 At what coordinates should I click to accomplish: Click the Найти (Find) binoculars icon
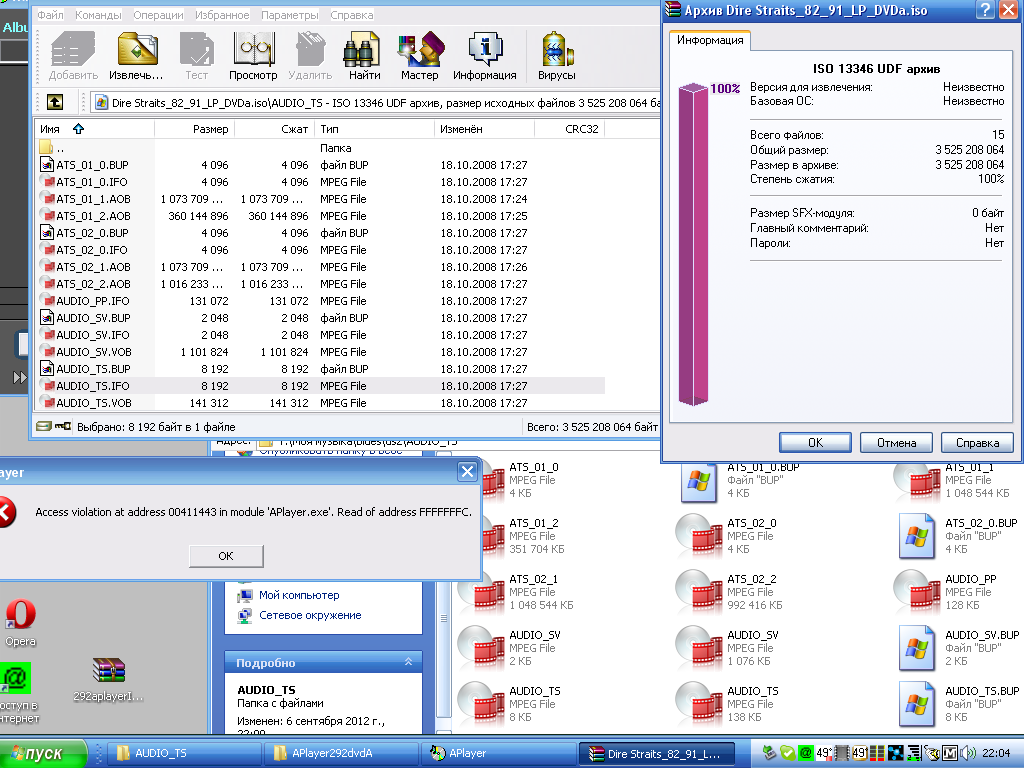tap(364, 56)
